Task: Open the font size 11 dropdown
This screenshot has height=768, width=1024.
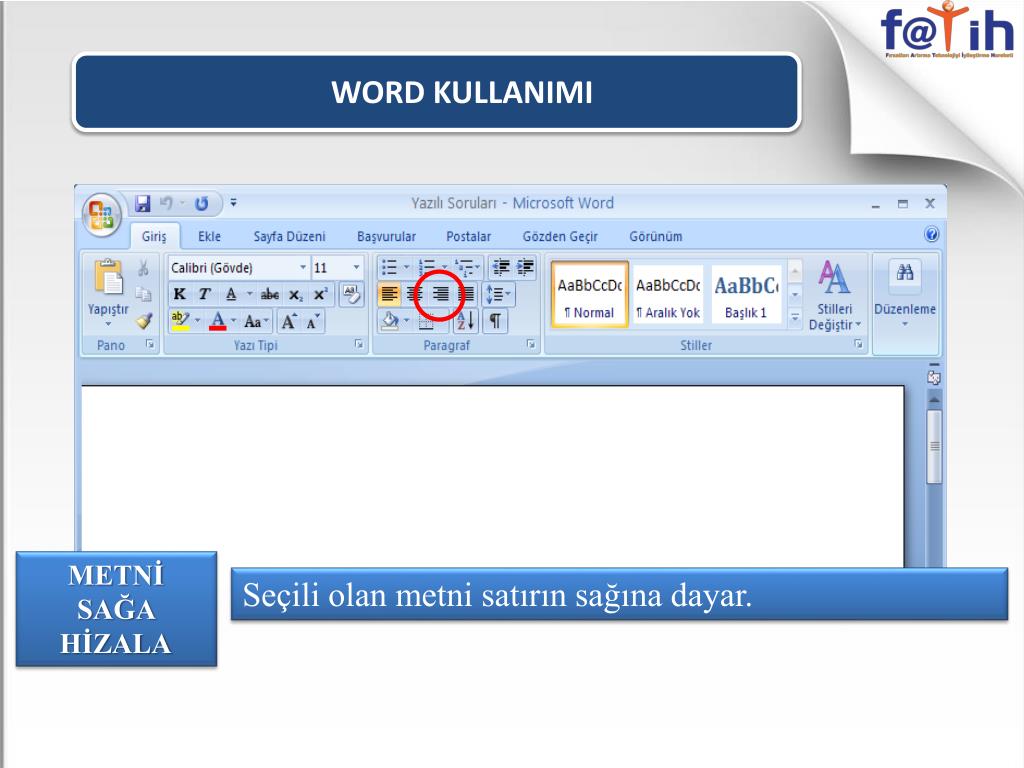Action: (x=357, y=268)
